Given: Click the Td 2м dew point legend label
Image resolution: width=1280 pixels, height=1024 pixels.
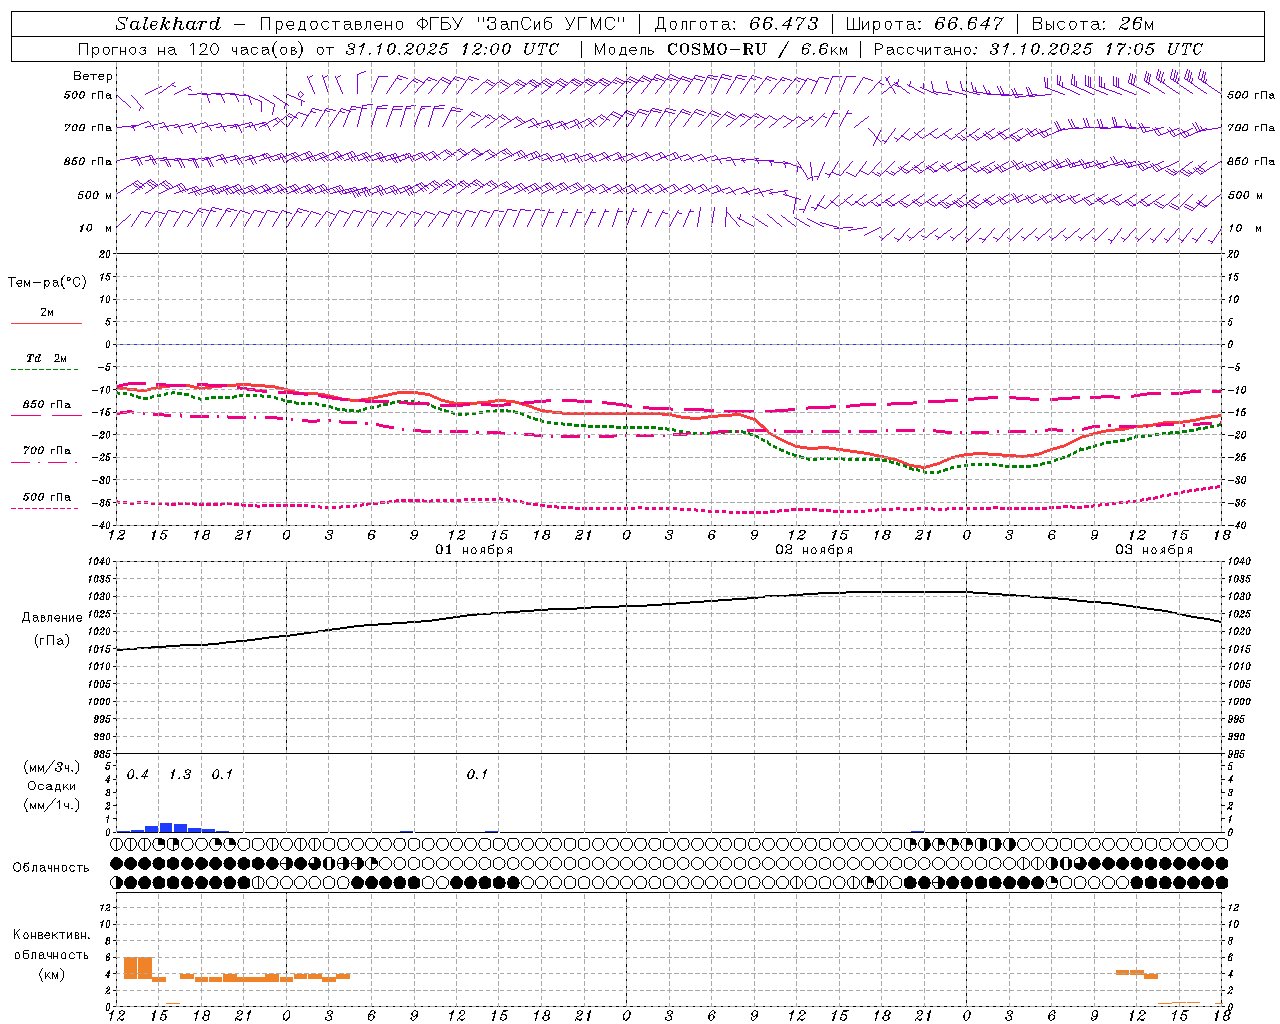Looking at the screenshot, I should (47, 358).
